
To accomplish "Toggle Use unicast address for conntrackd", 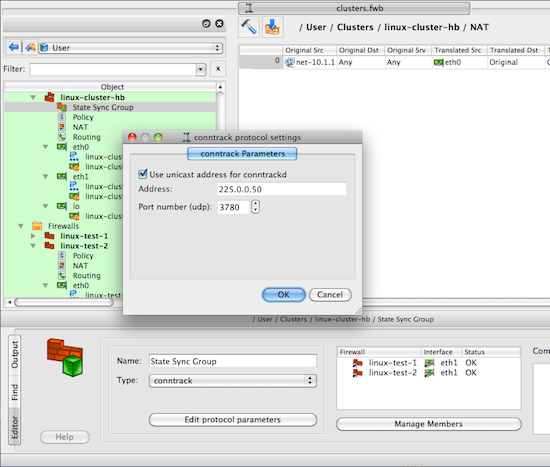I will coord(143,174).
